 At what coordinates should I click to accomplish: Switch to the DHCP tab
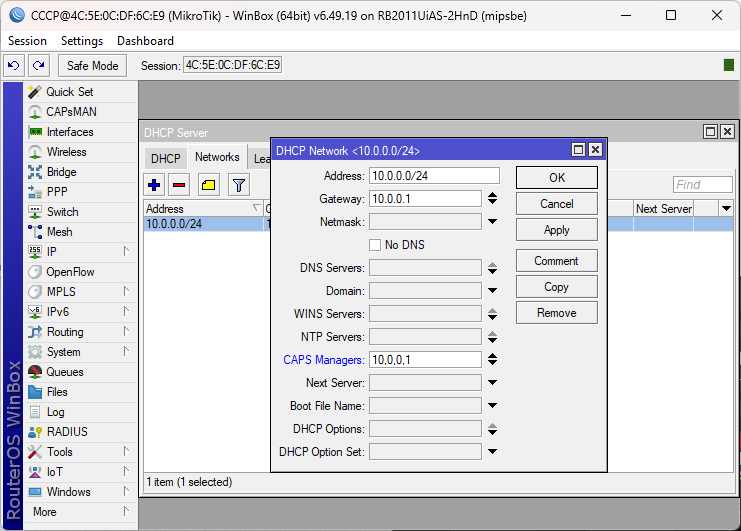[x=165, y=158]
